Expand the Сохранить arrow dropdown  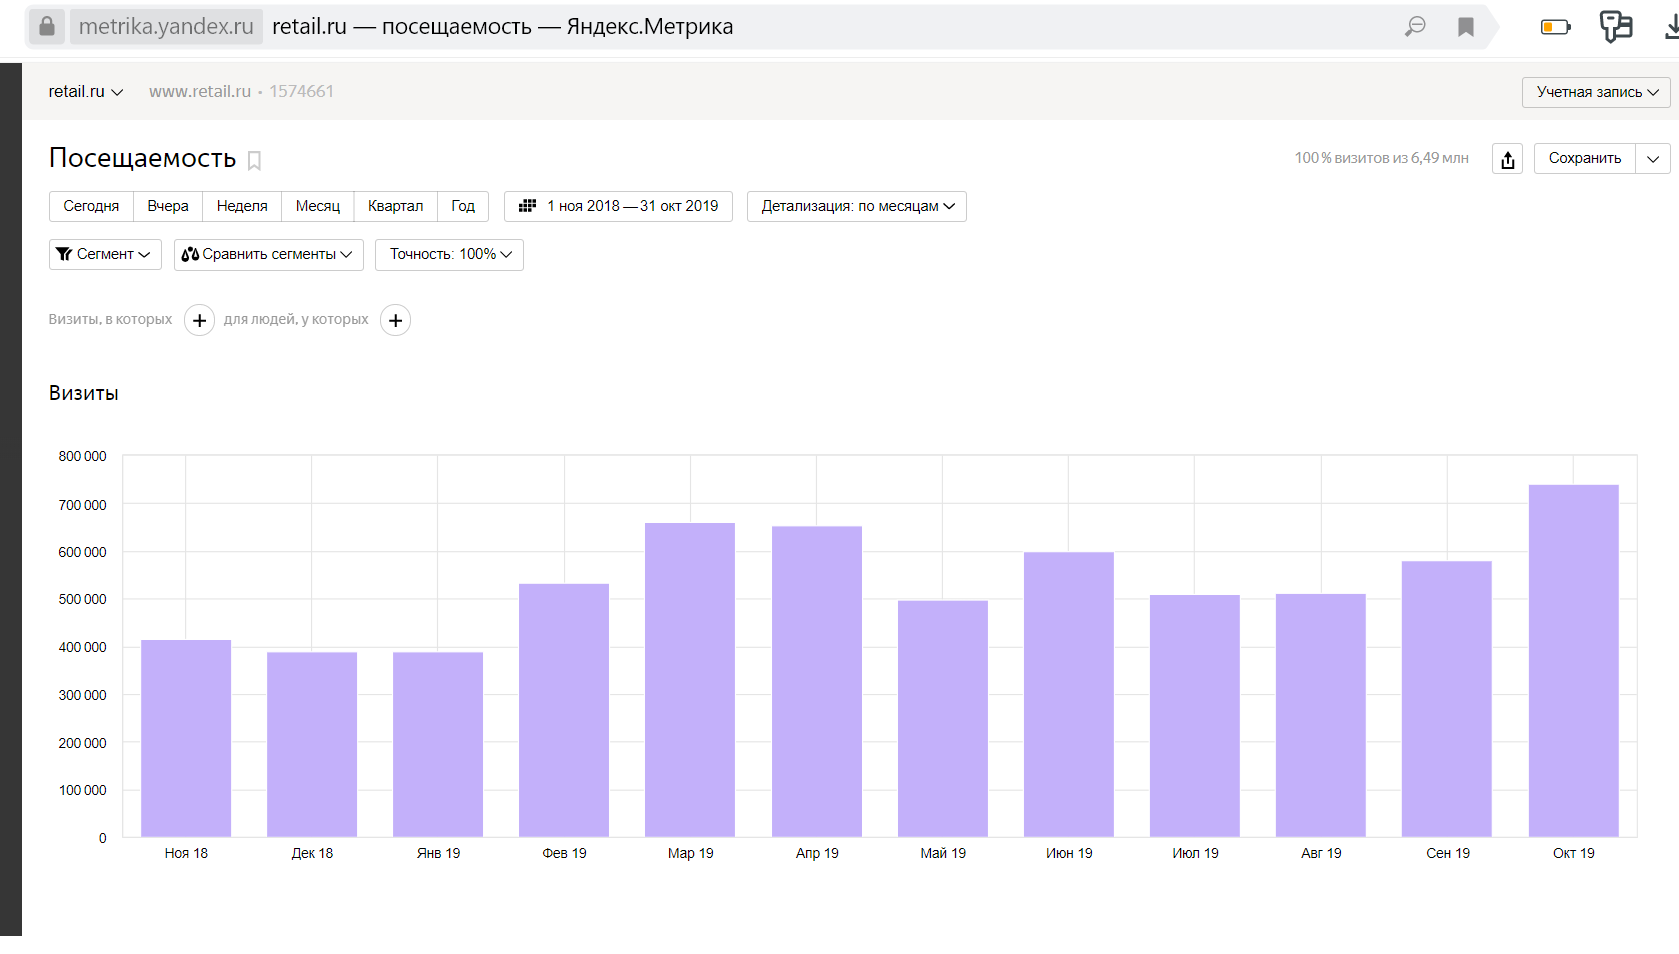pyautogui.click(x=1653, y=158)
